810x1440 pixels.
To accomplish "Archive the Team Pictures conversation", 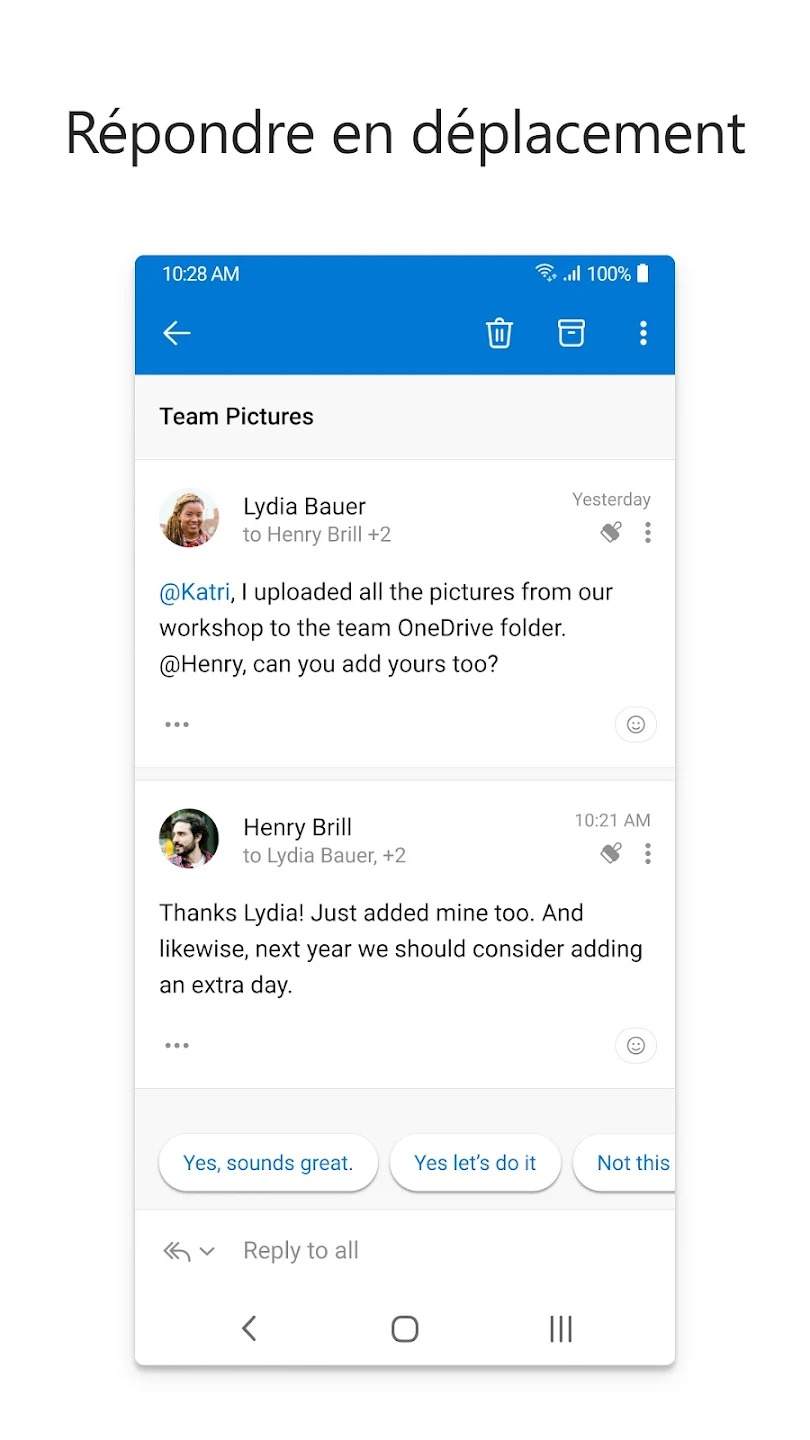I will [571, 333].
